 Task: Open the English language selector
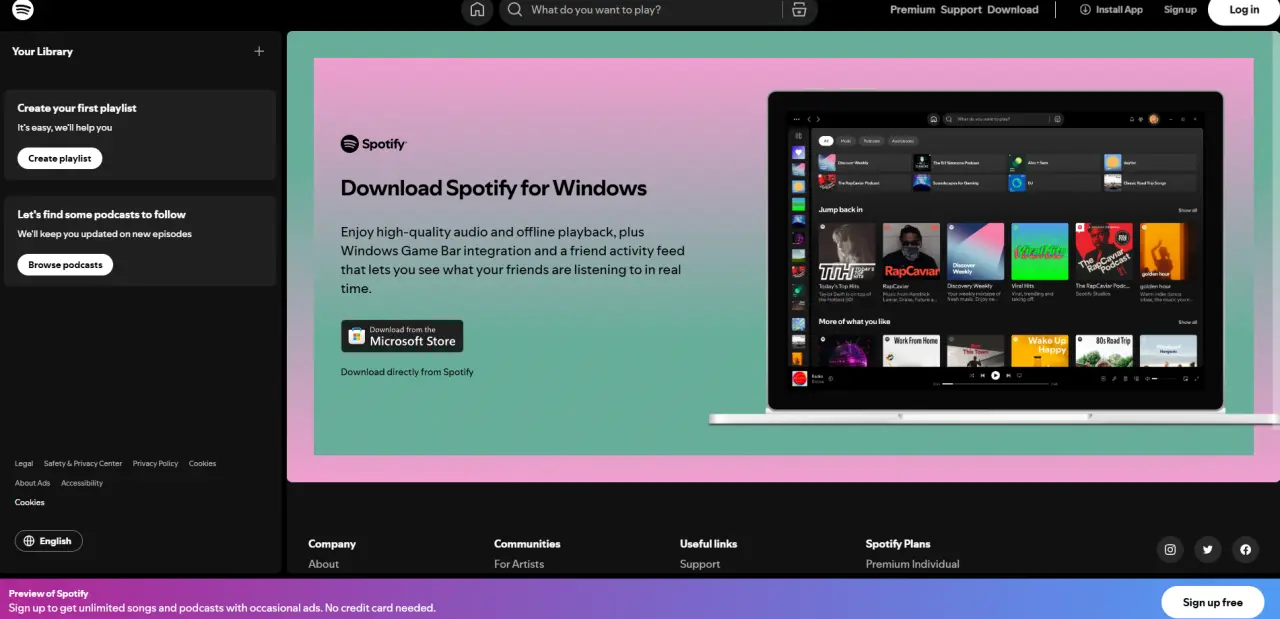click(x=49, y=541)
